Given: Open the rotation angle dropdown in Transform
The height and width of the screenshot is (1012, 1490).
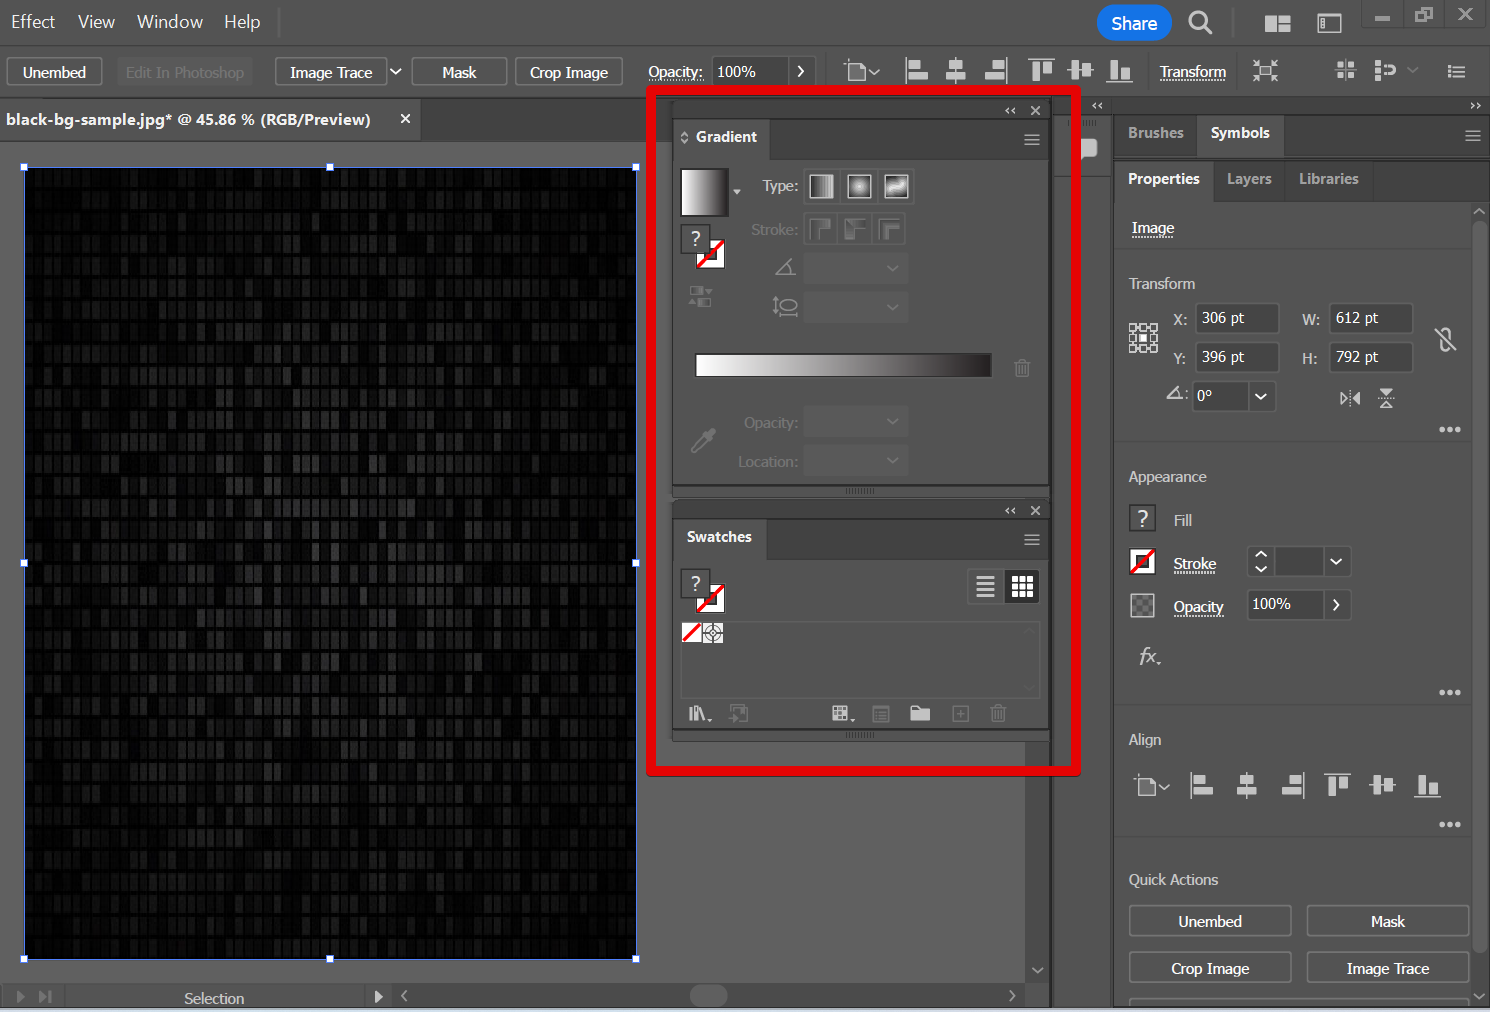Looking at the screenshot, I should coord(1261,396).
